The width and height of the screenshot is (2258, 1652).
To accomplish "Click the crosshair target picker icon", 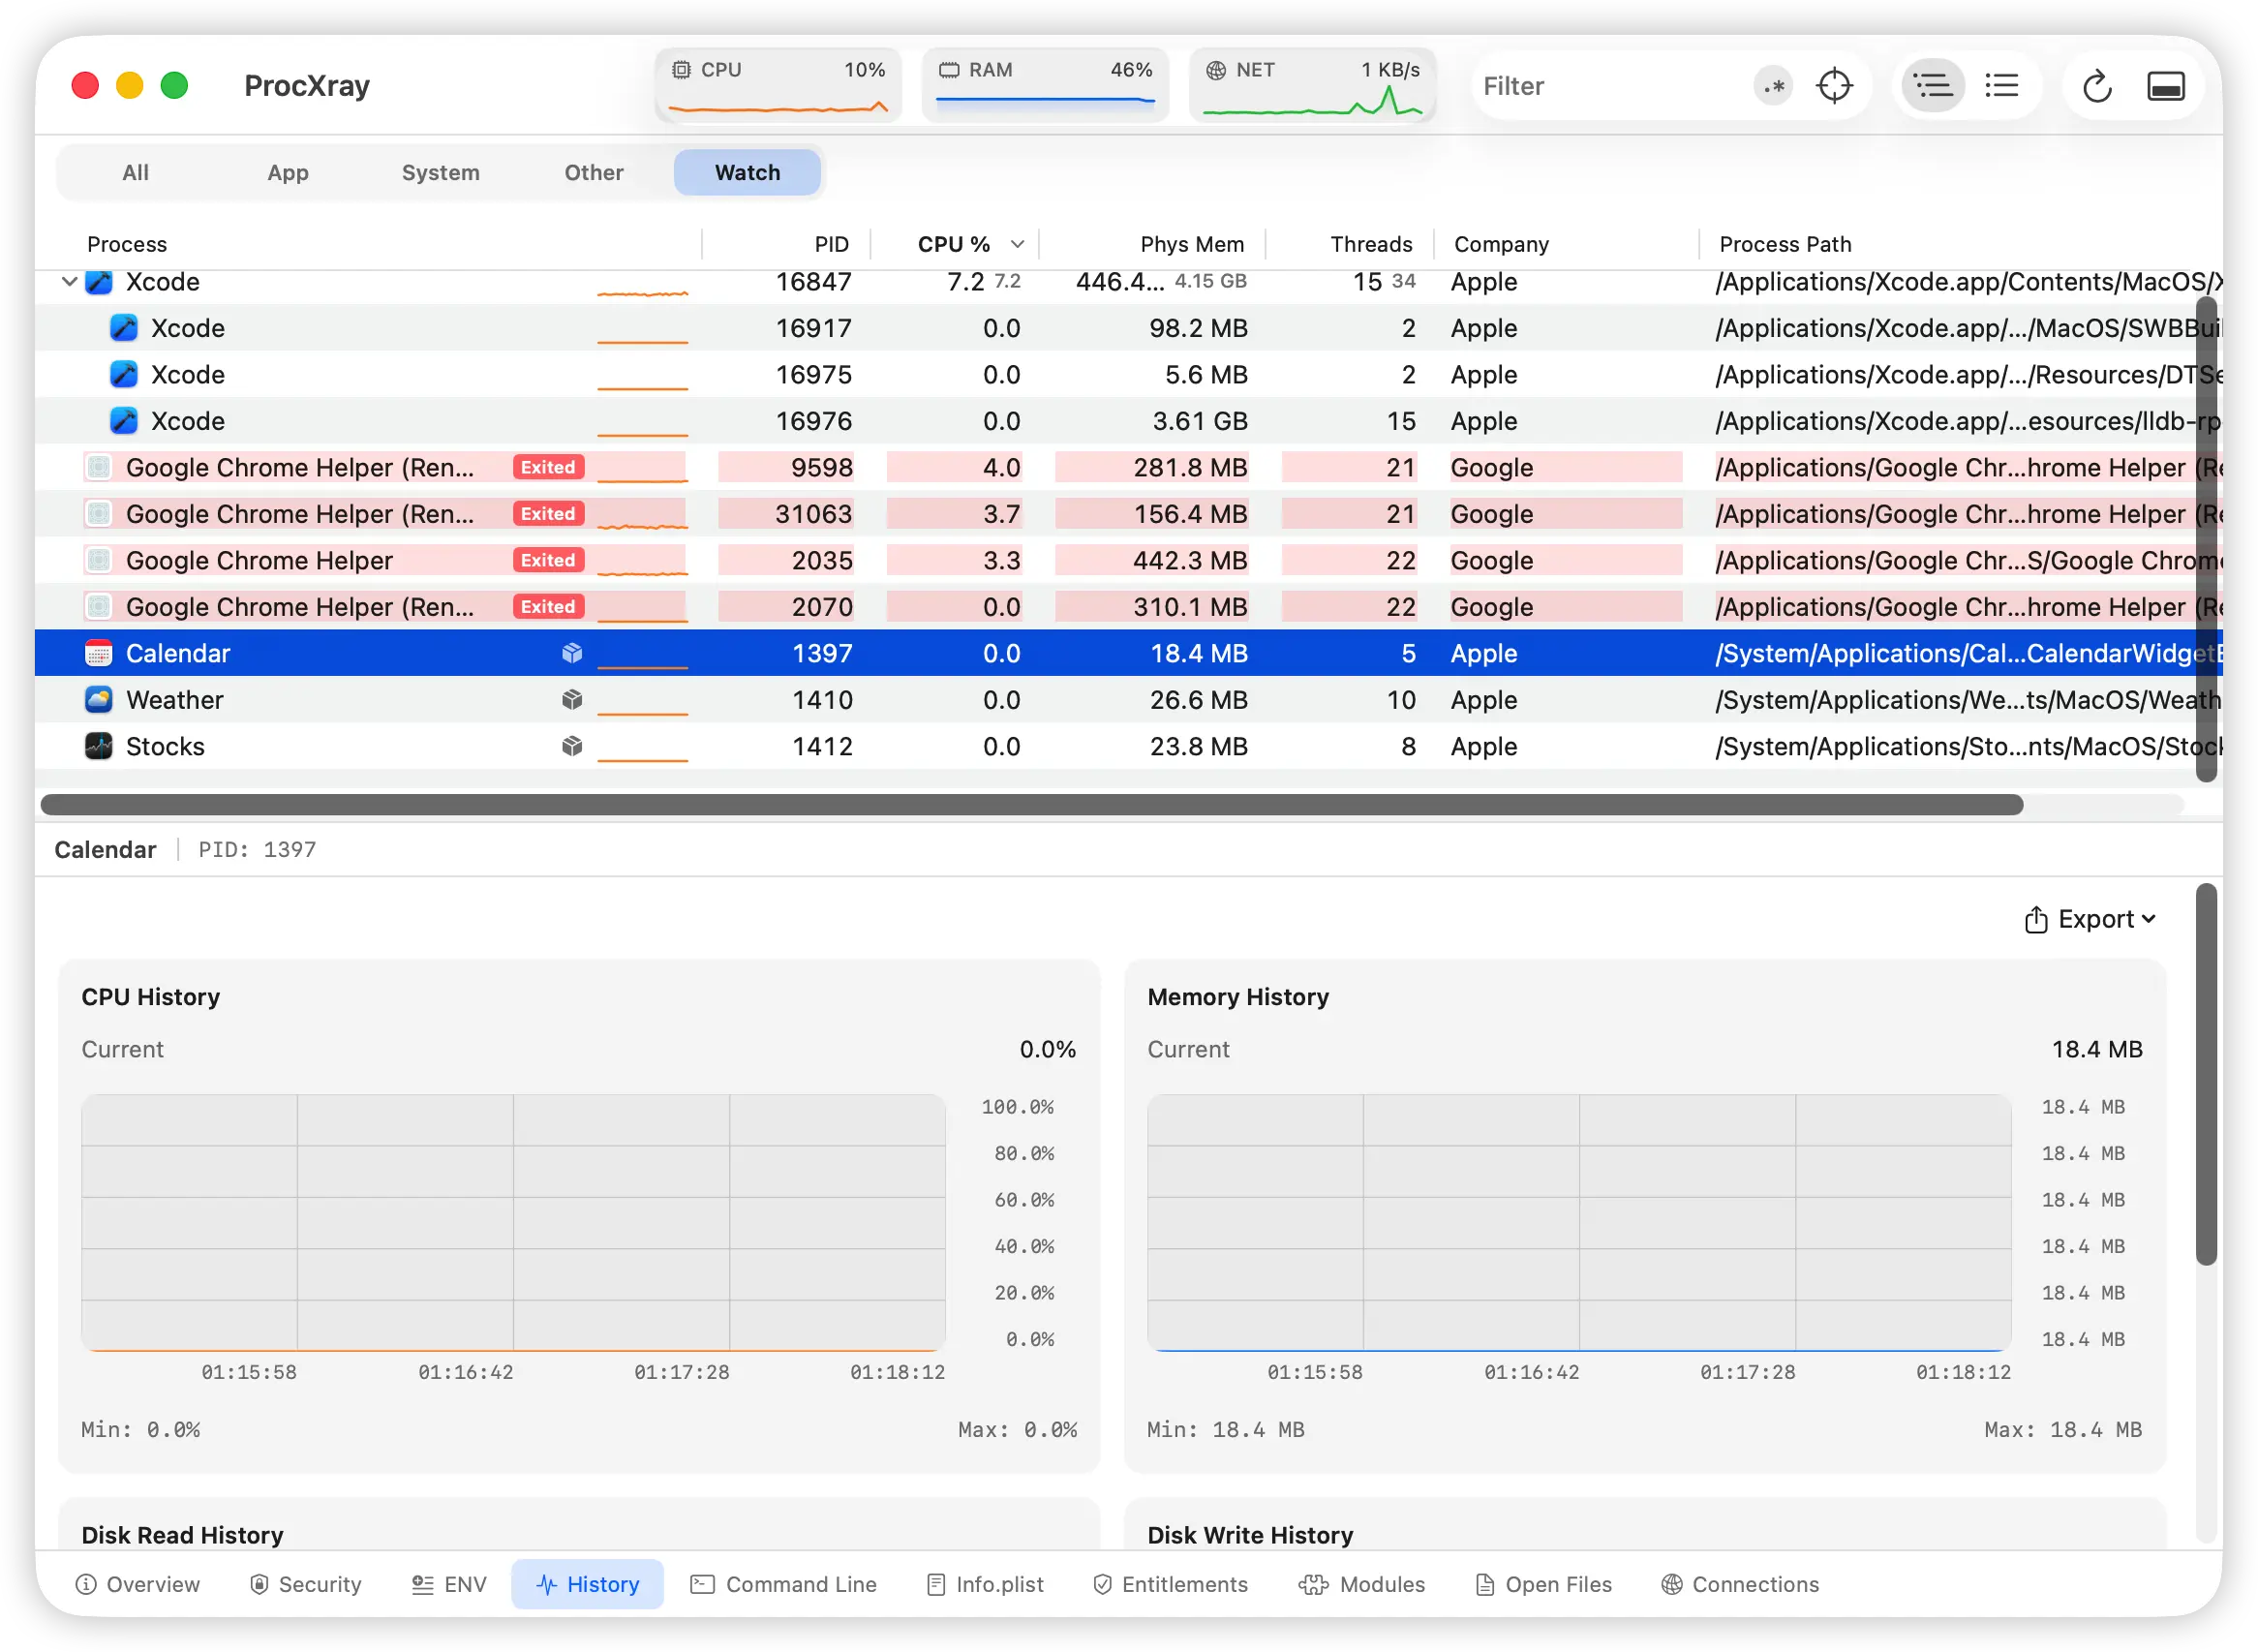I will point(1833,86).
